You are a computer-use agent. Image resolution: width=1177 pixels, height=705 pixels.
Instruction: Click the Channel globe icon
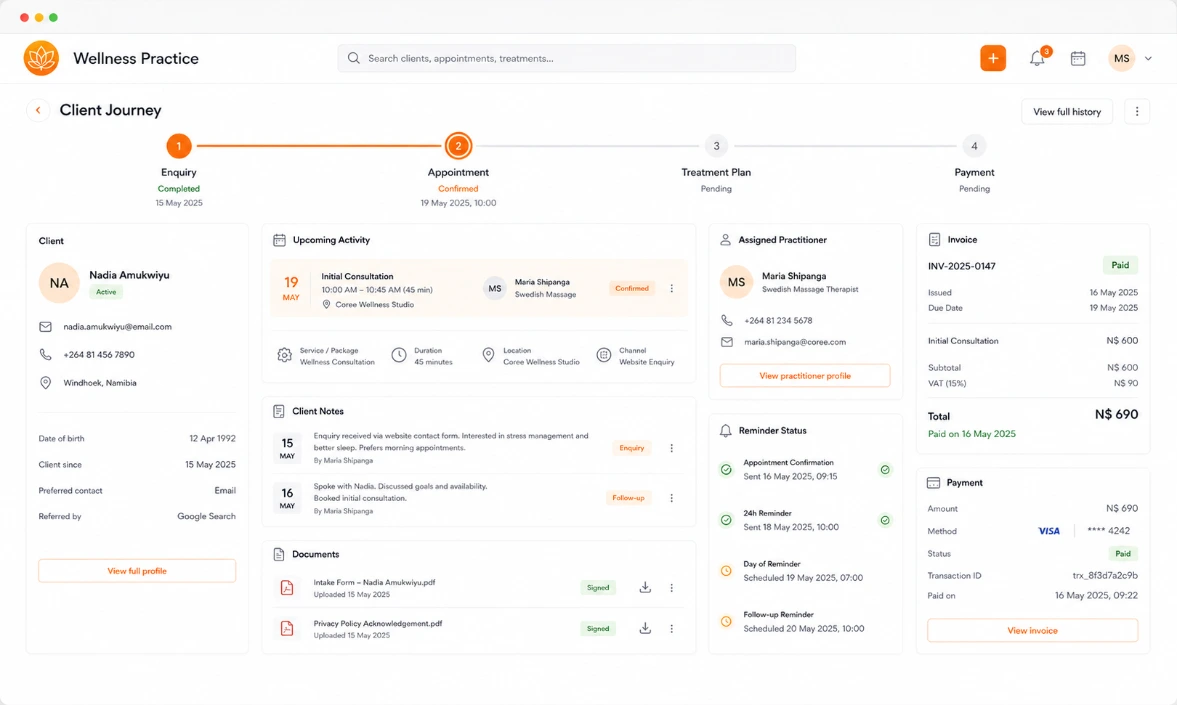click(x=604, y=355)
